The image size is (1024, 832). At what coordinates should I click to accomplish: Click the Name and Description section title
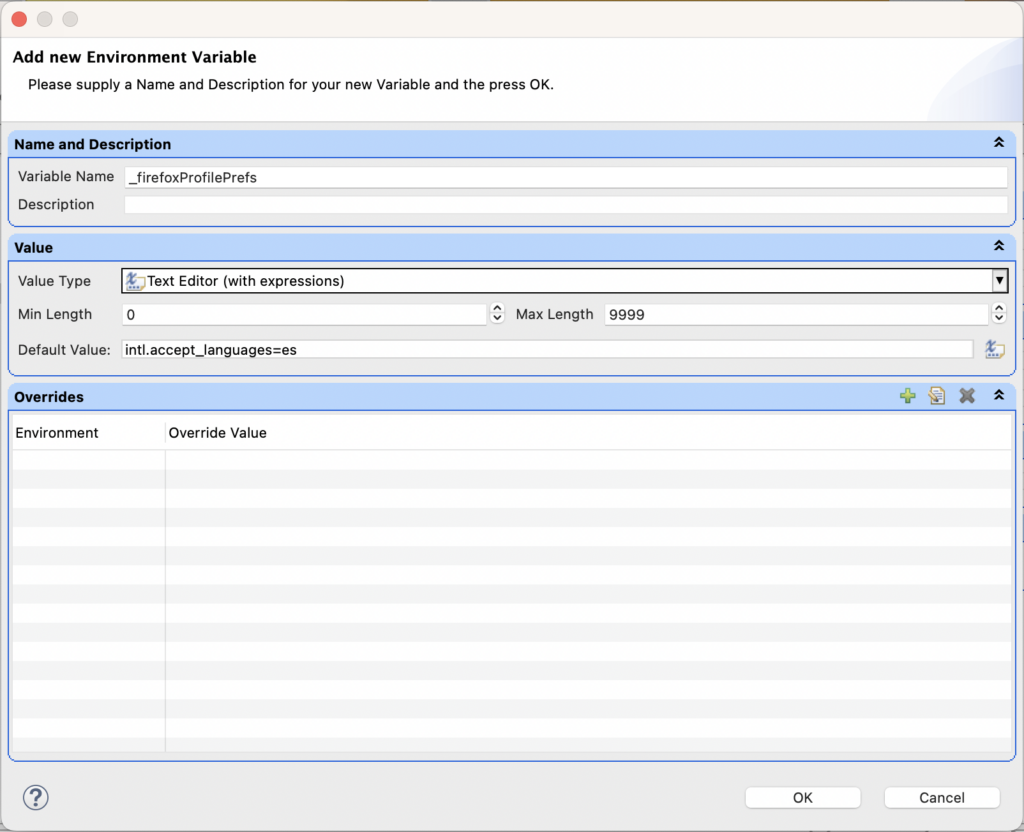pos(93,144)
